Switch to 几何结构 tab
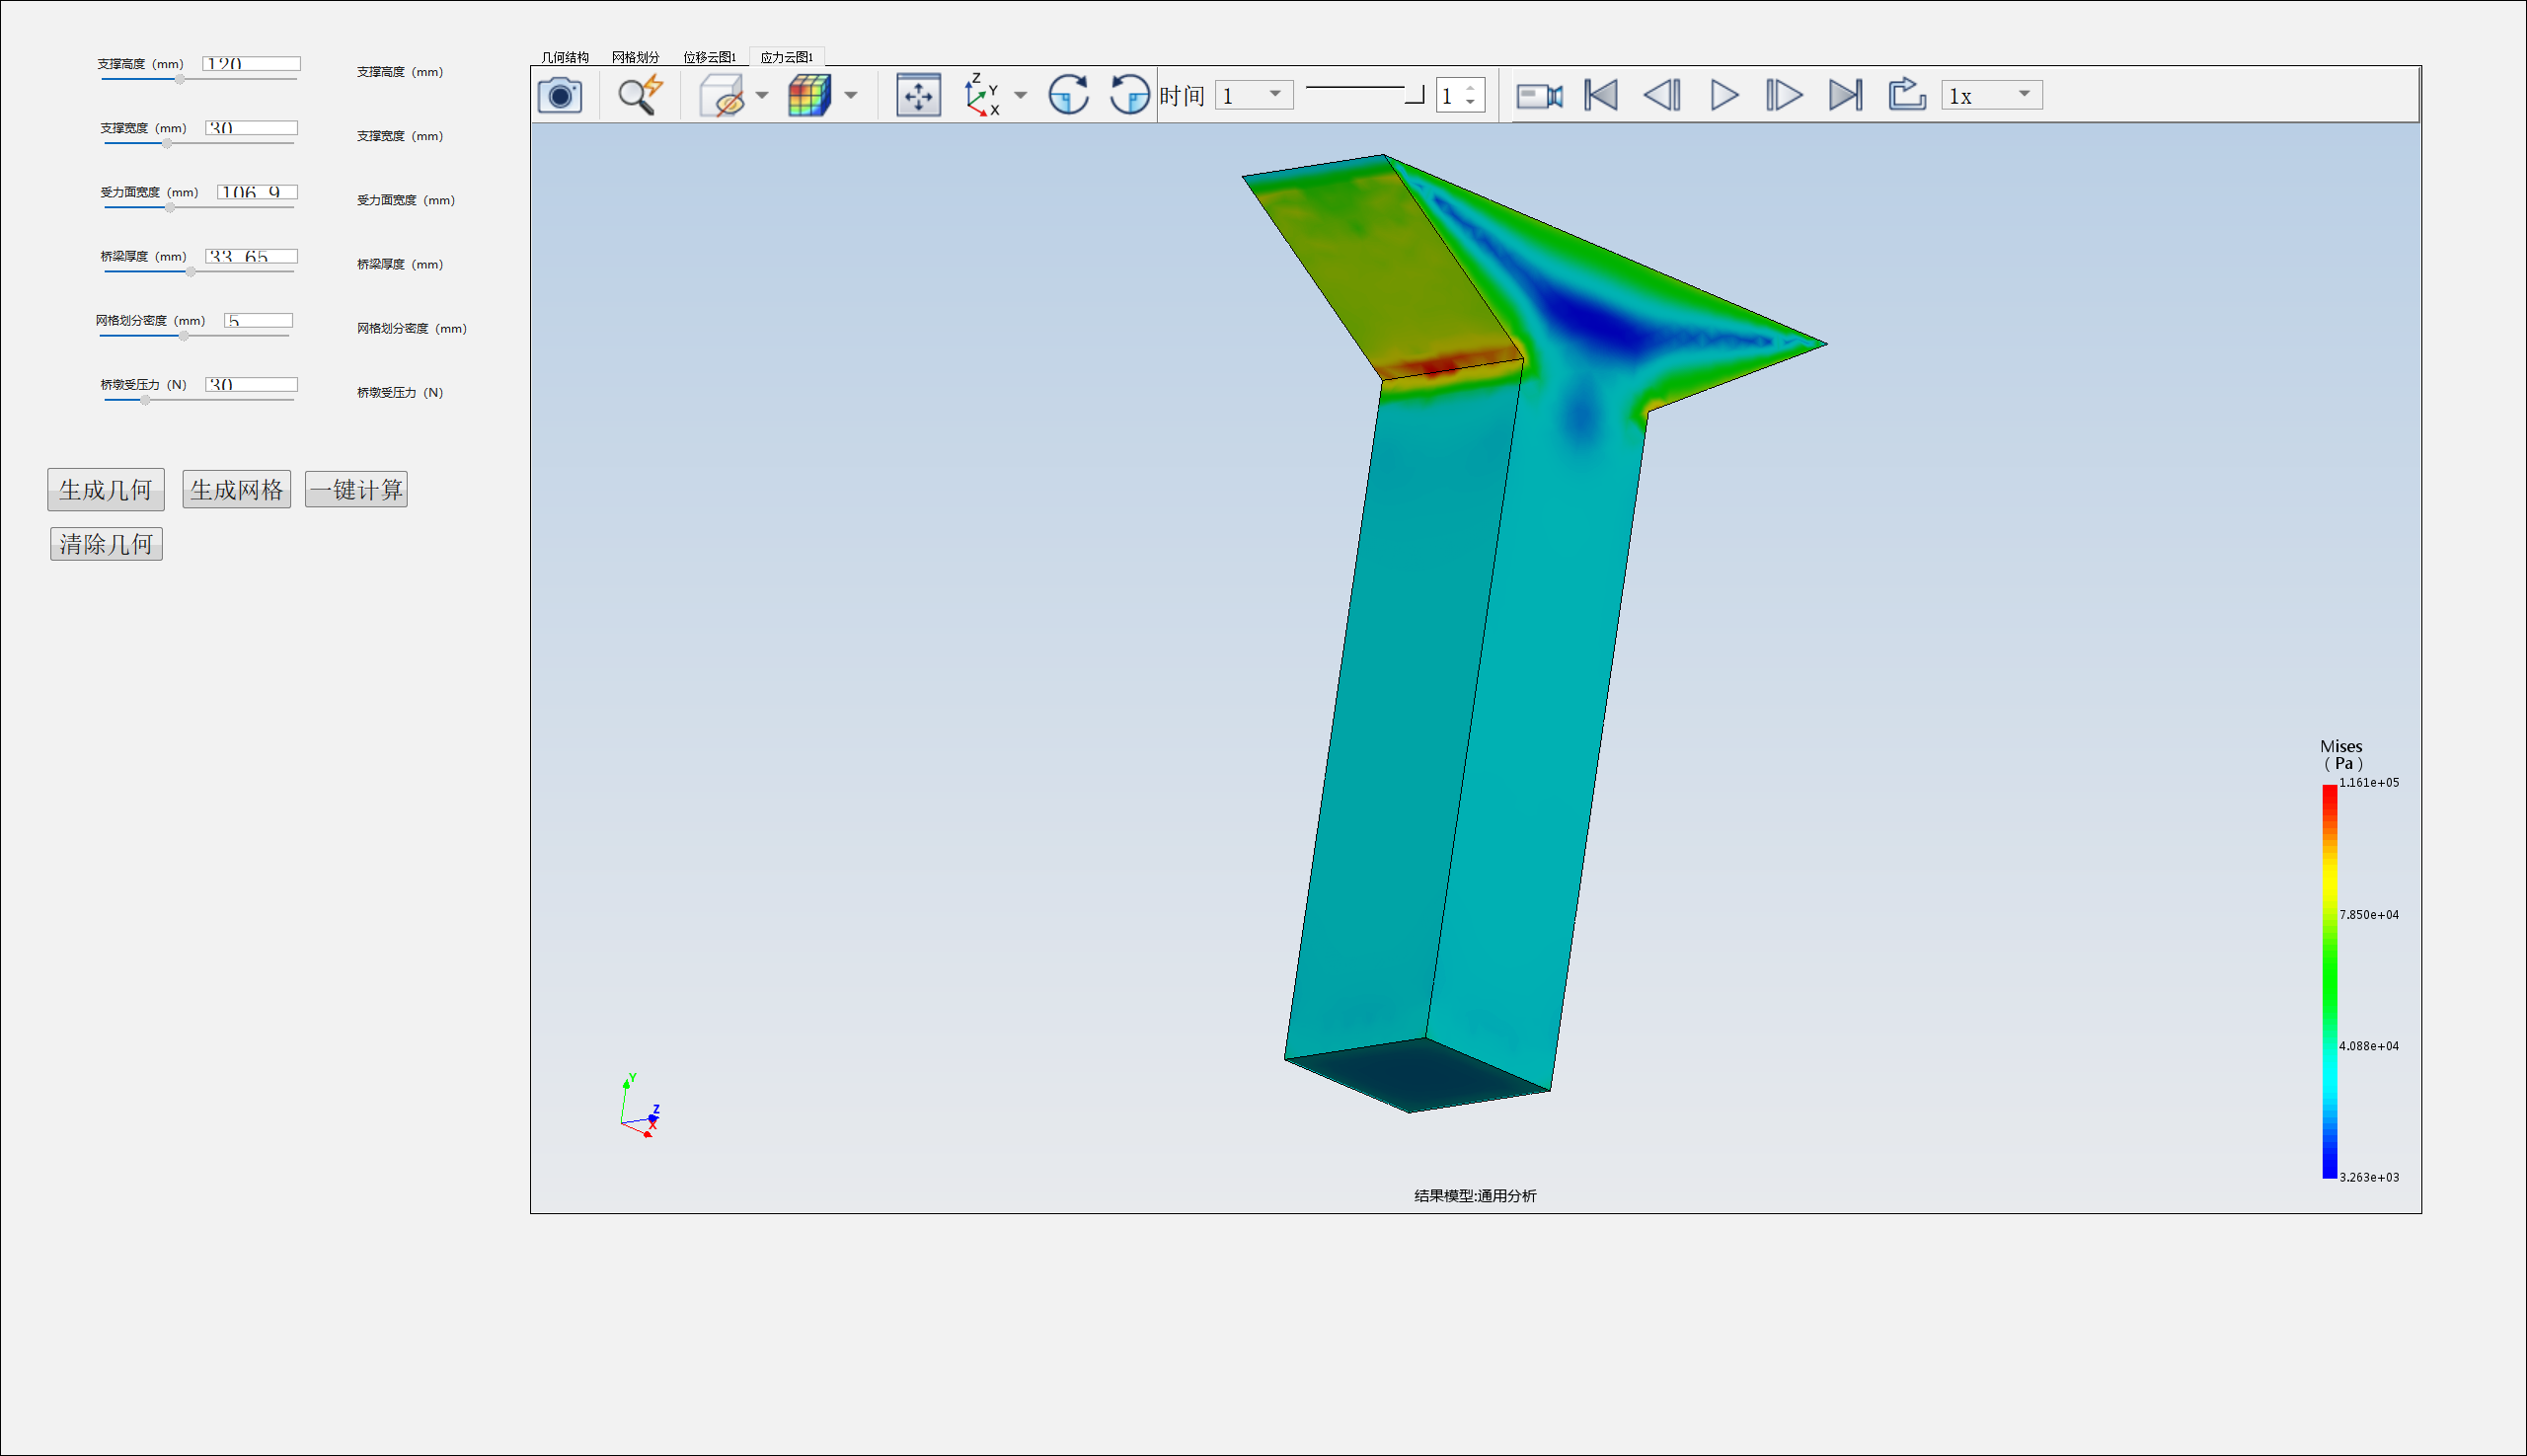Screen dimensions: 2527x1456 (x=565, y=57)
